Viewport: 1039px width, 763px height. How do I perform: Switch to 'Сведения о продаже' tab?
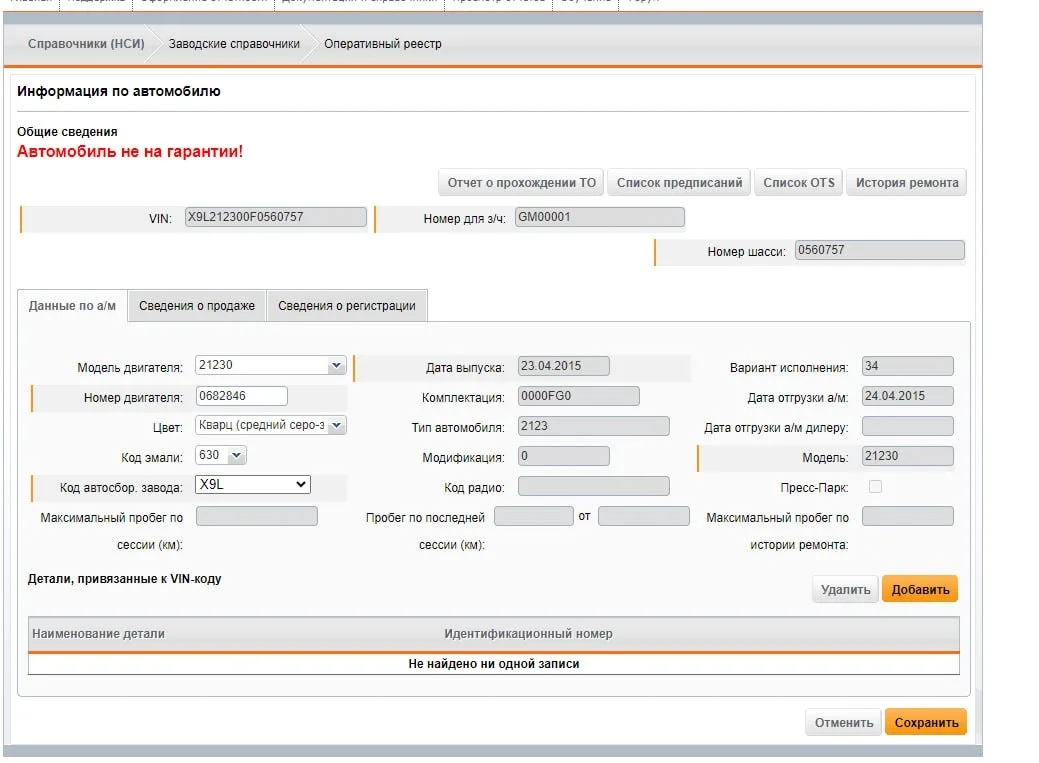point(197,306)
